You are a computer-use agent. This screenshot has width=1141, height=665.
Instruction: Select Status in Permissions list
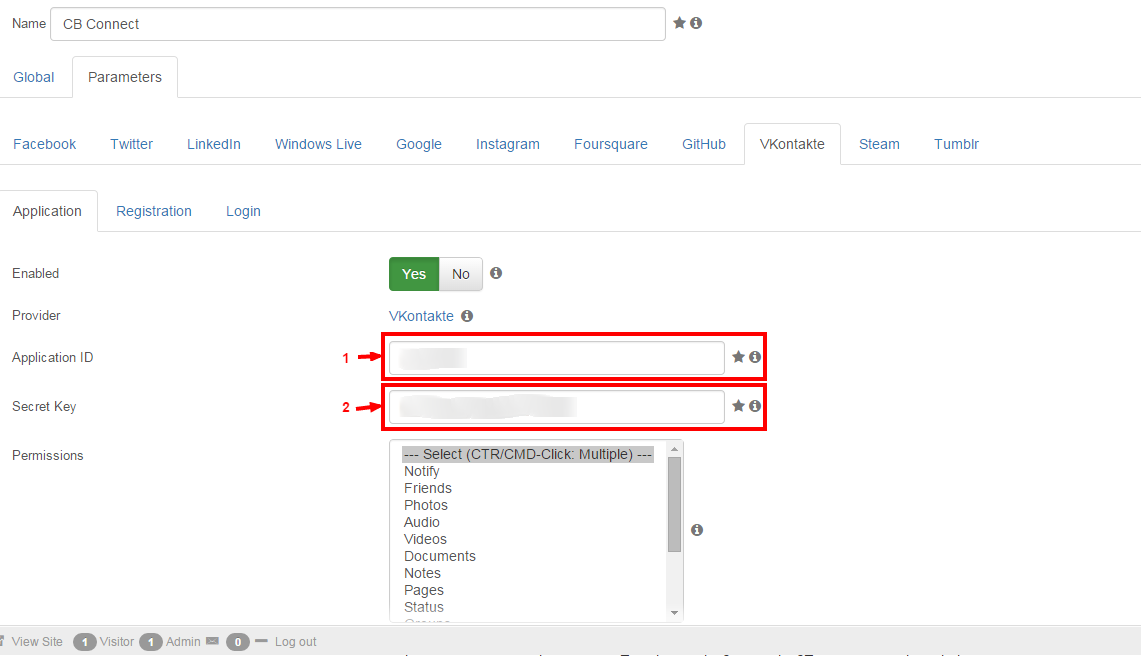[x=424, y=607]
